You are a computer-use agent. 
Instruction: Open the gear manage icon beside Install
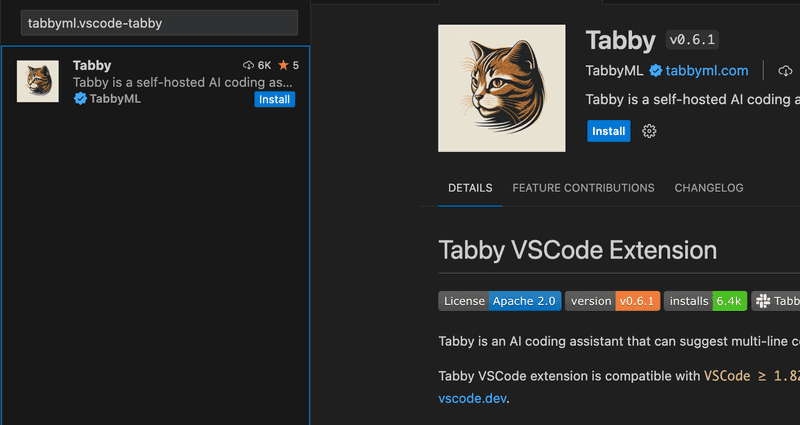coord(649,131)
